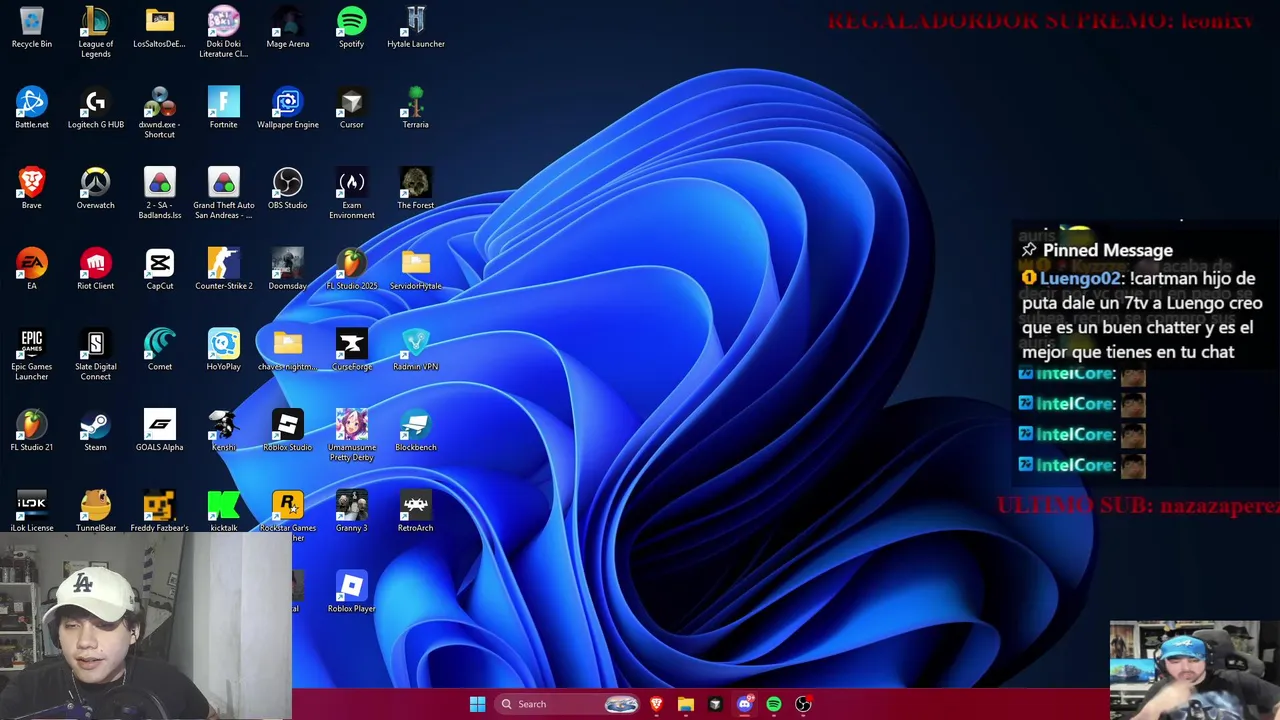Launch The Forest from desktop

[x=416, y=189]
